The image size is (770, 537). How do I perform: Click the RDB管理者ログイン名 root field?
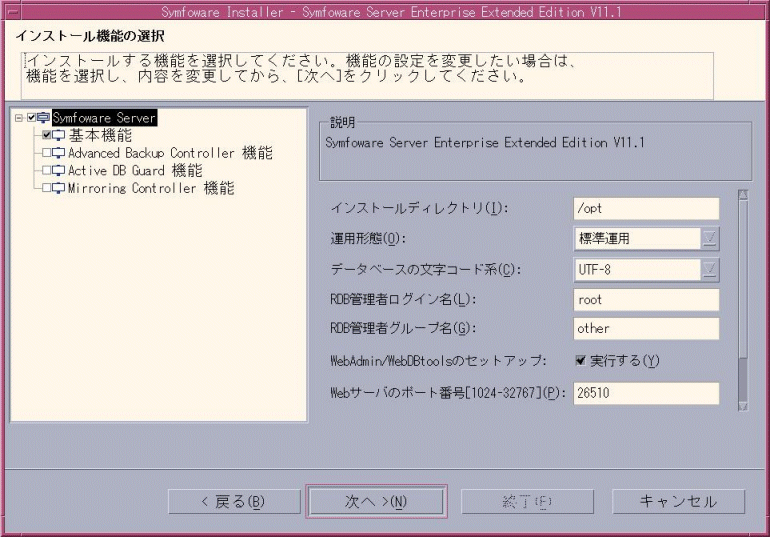[646, 300]
